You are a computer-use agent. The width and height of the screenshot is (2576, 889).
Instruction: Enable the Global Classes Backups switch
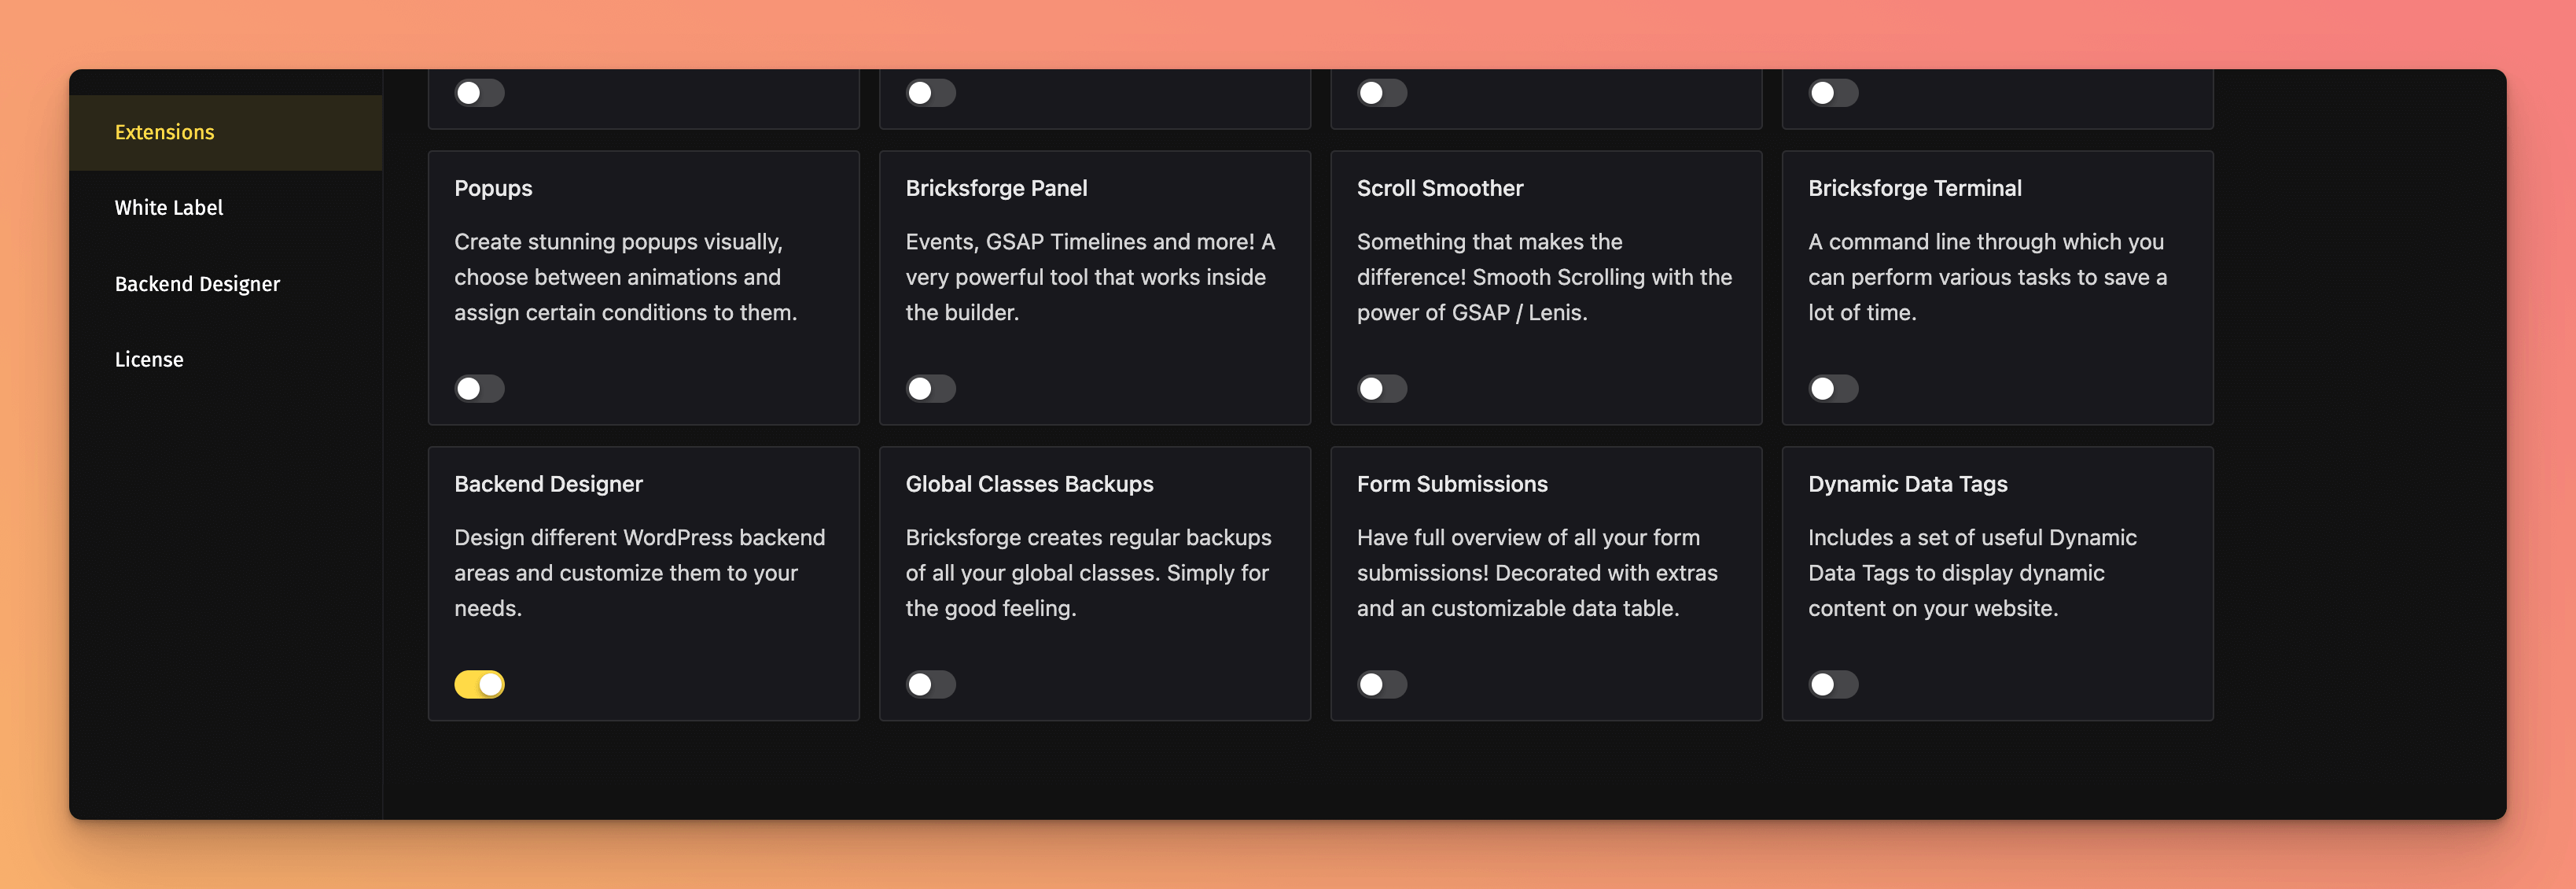pyautogui.click(x=930, y=682)
